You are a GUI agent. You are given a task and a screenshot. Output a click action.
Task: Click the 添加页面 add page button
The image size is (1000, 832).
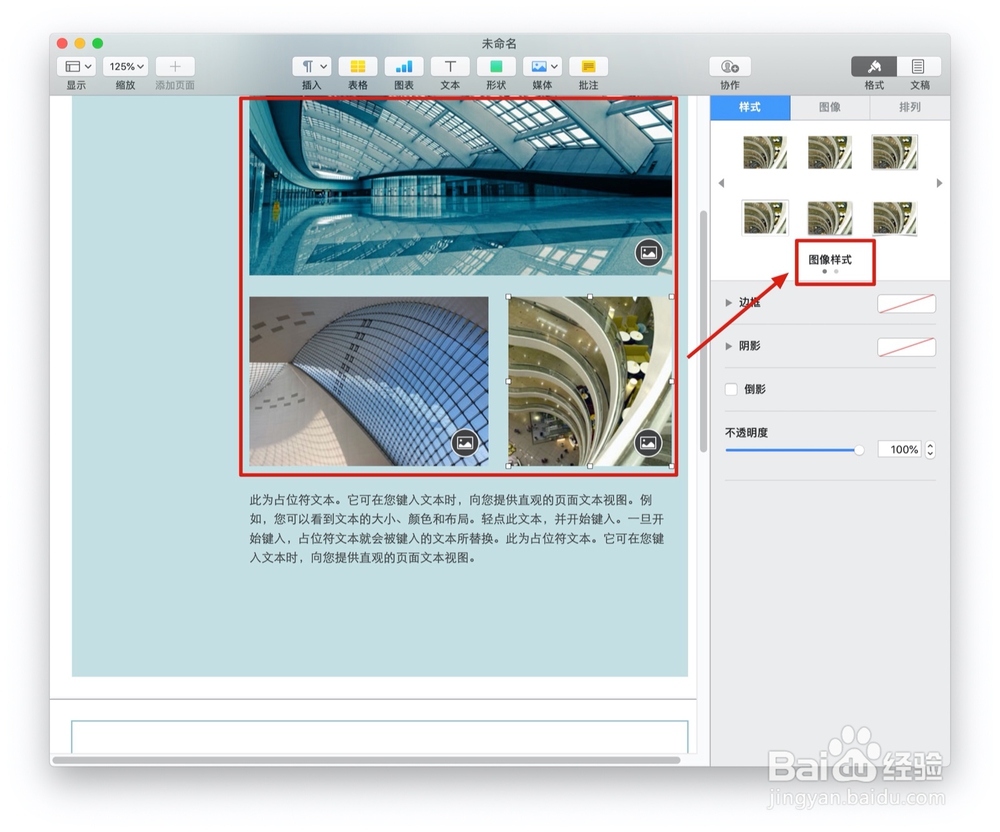(173, 68)
